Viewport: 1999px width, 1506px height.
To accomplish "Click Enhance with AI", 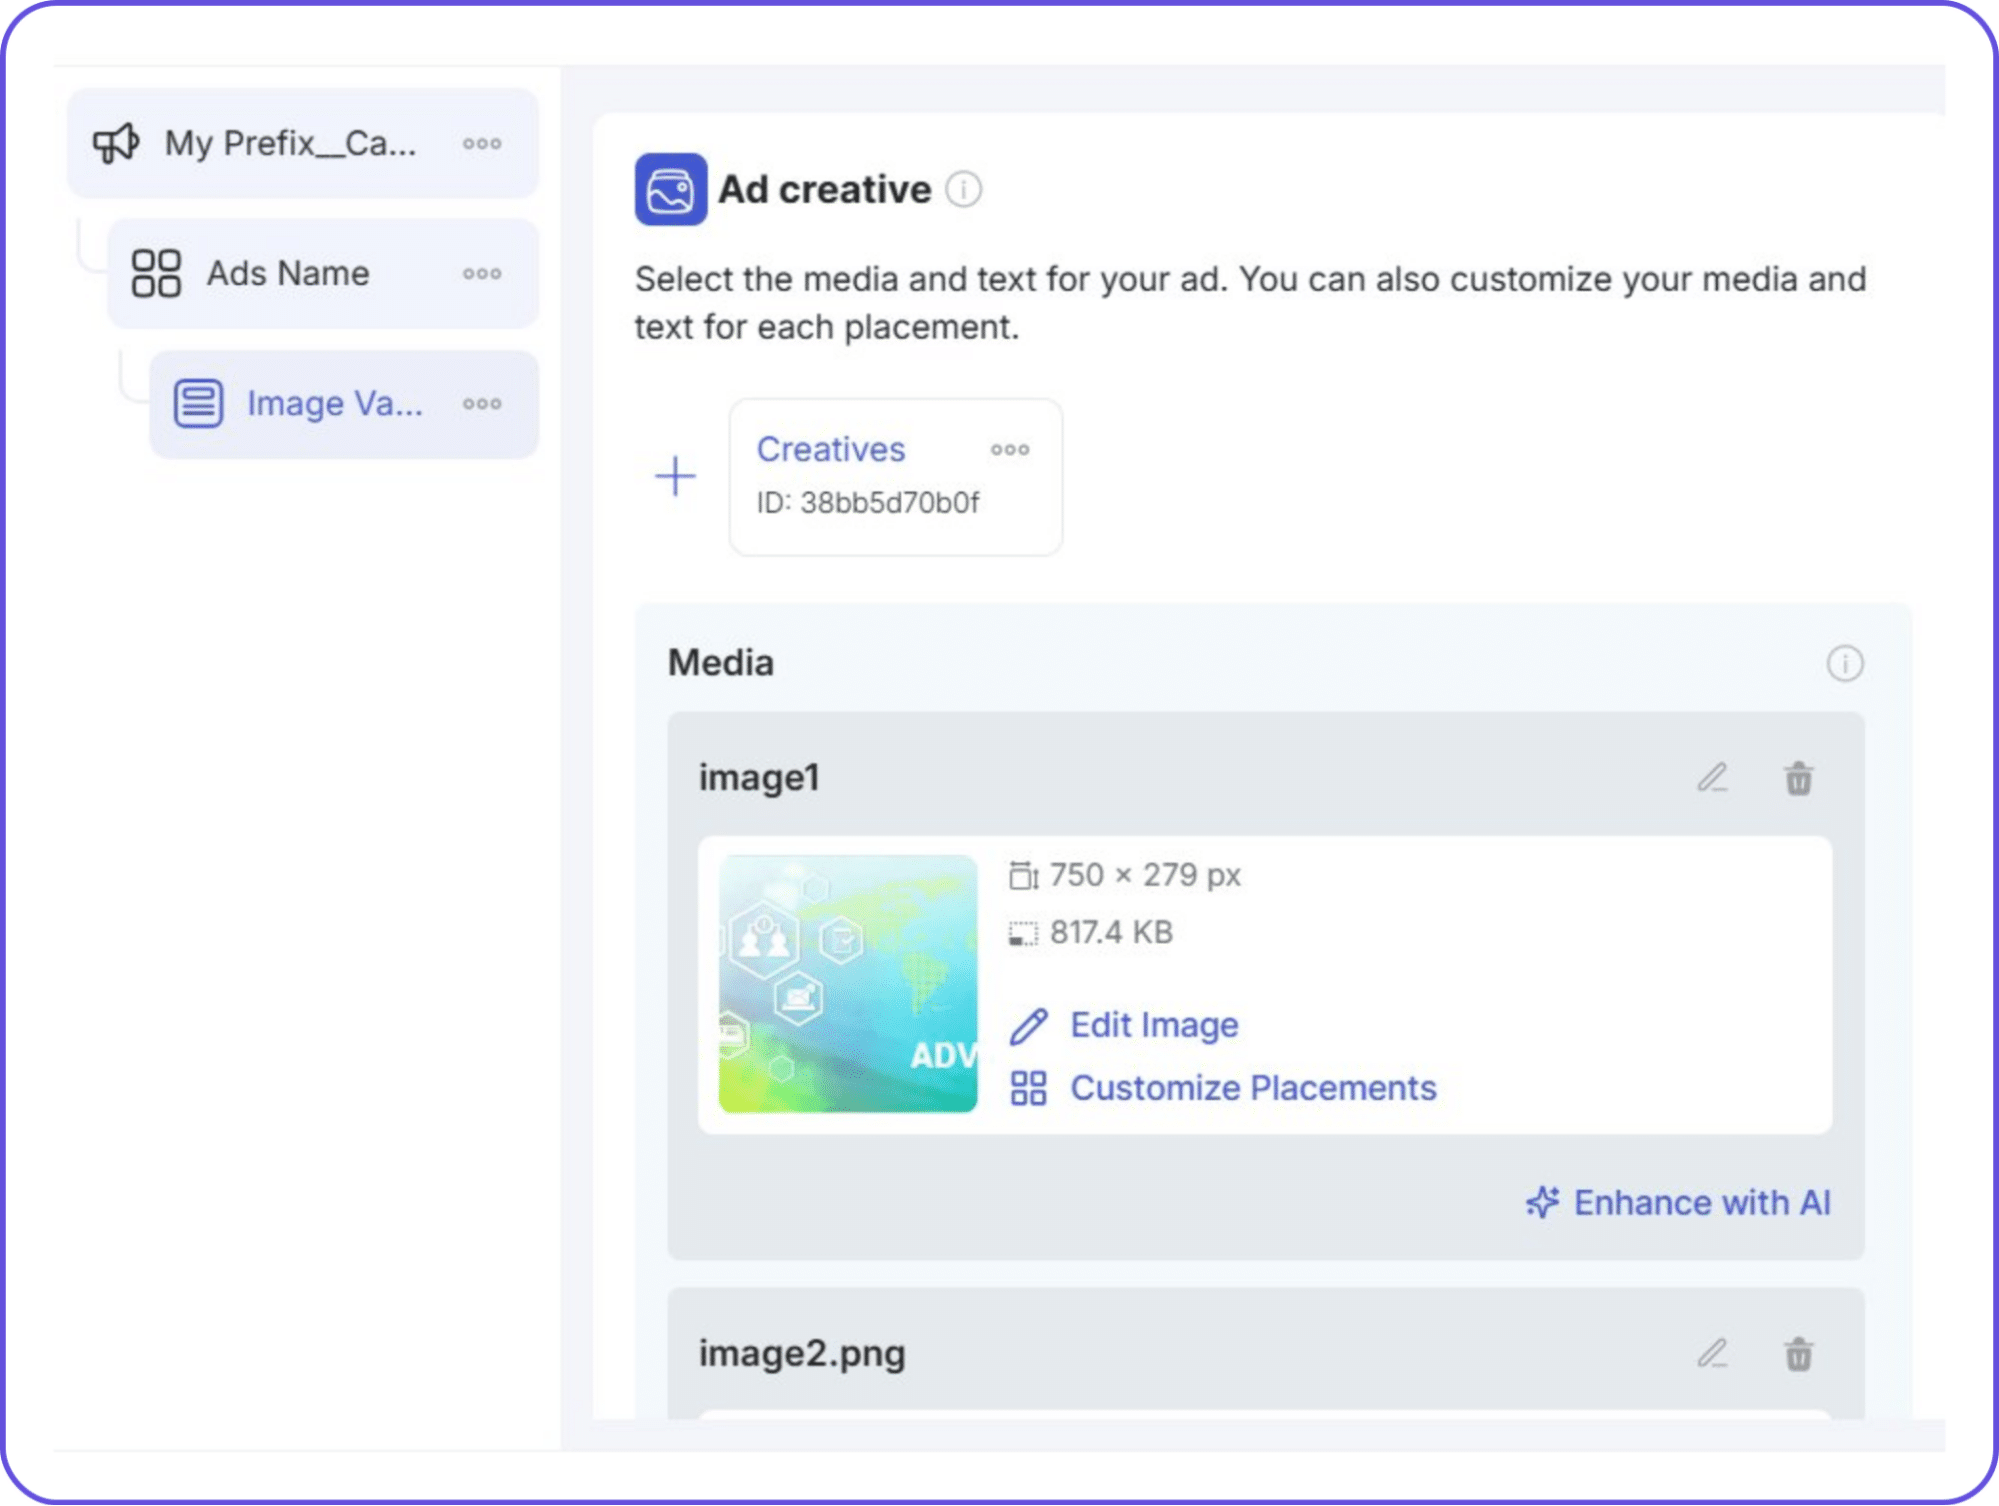I will pyautogui.click(x=1678, y=1203).
